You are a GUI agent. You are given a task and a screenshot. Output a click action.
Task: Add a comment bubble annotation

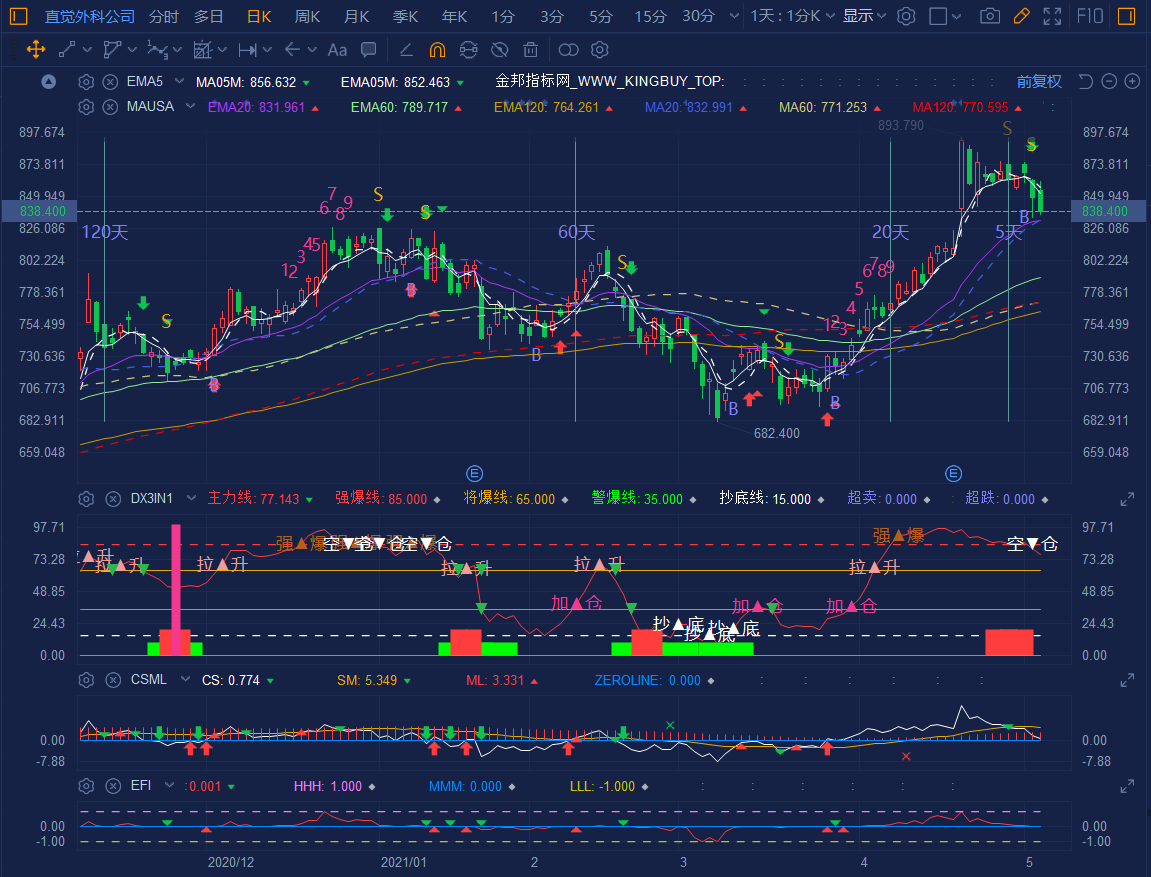point(368,50)
